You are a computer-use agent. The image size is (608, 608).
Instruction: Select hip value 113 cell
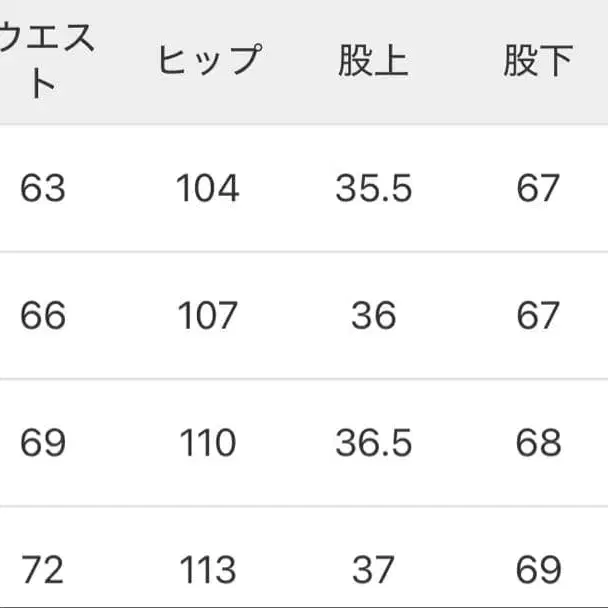(208, 570)
